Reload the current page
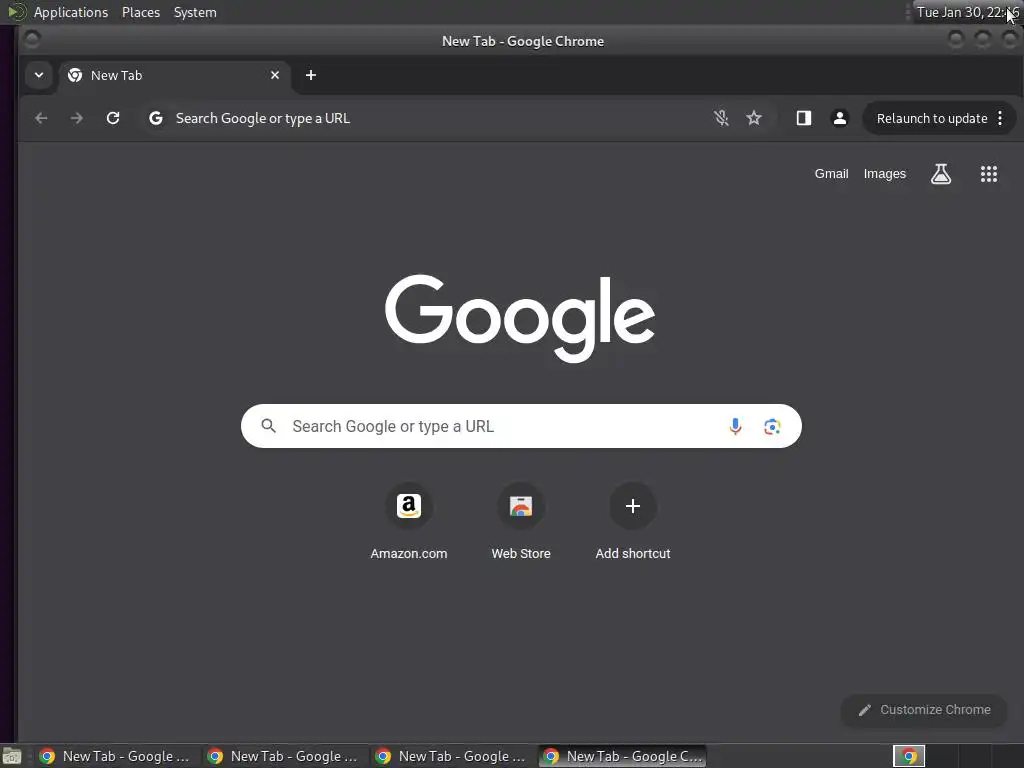 (x=113, y=118)
